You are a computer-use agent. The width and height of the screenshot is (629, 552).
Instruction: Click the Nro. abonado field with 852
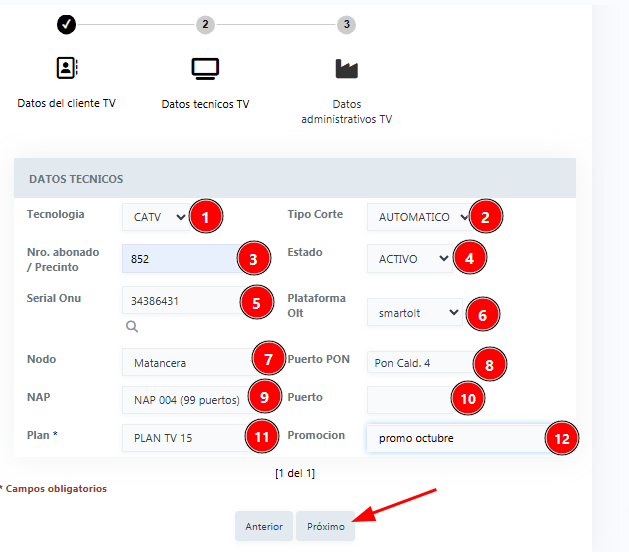point(180,259)
